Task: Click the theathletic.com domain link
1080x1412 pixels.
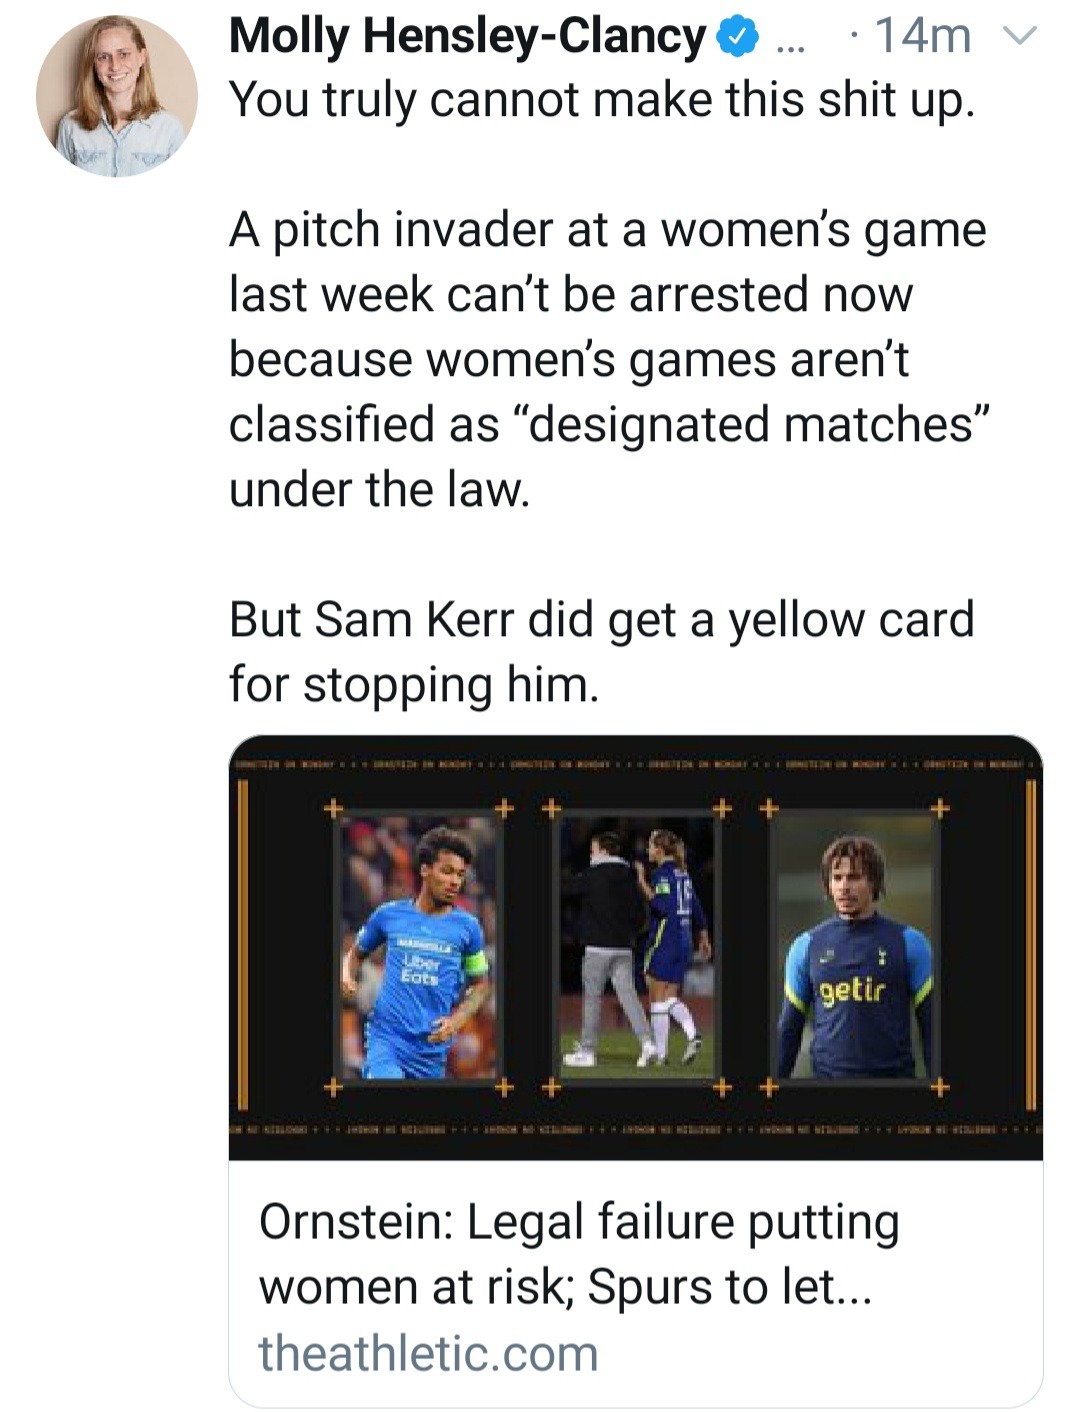Action: point(428,1353)
